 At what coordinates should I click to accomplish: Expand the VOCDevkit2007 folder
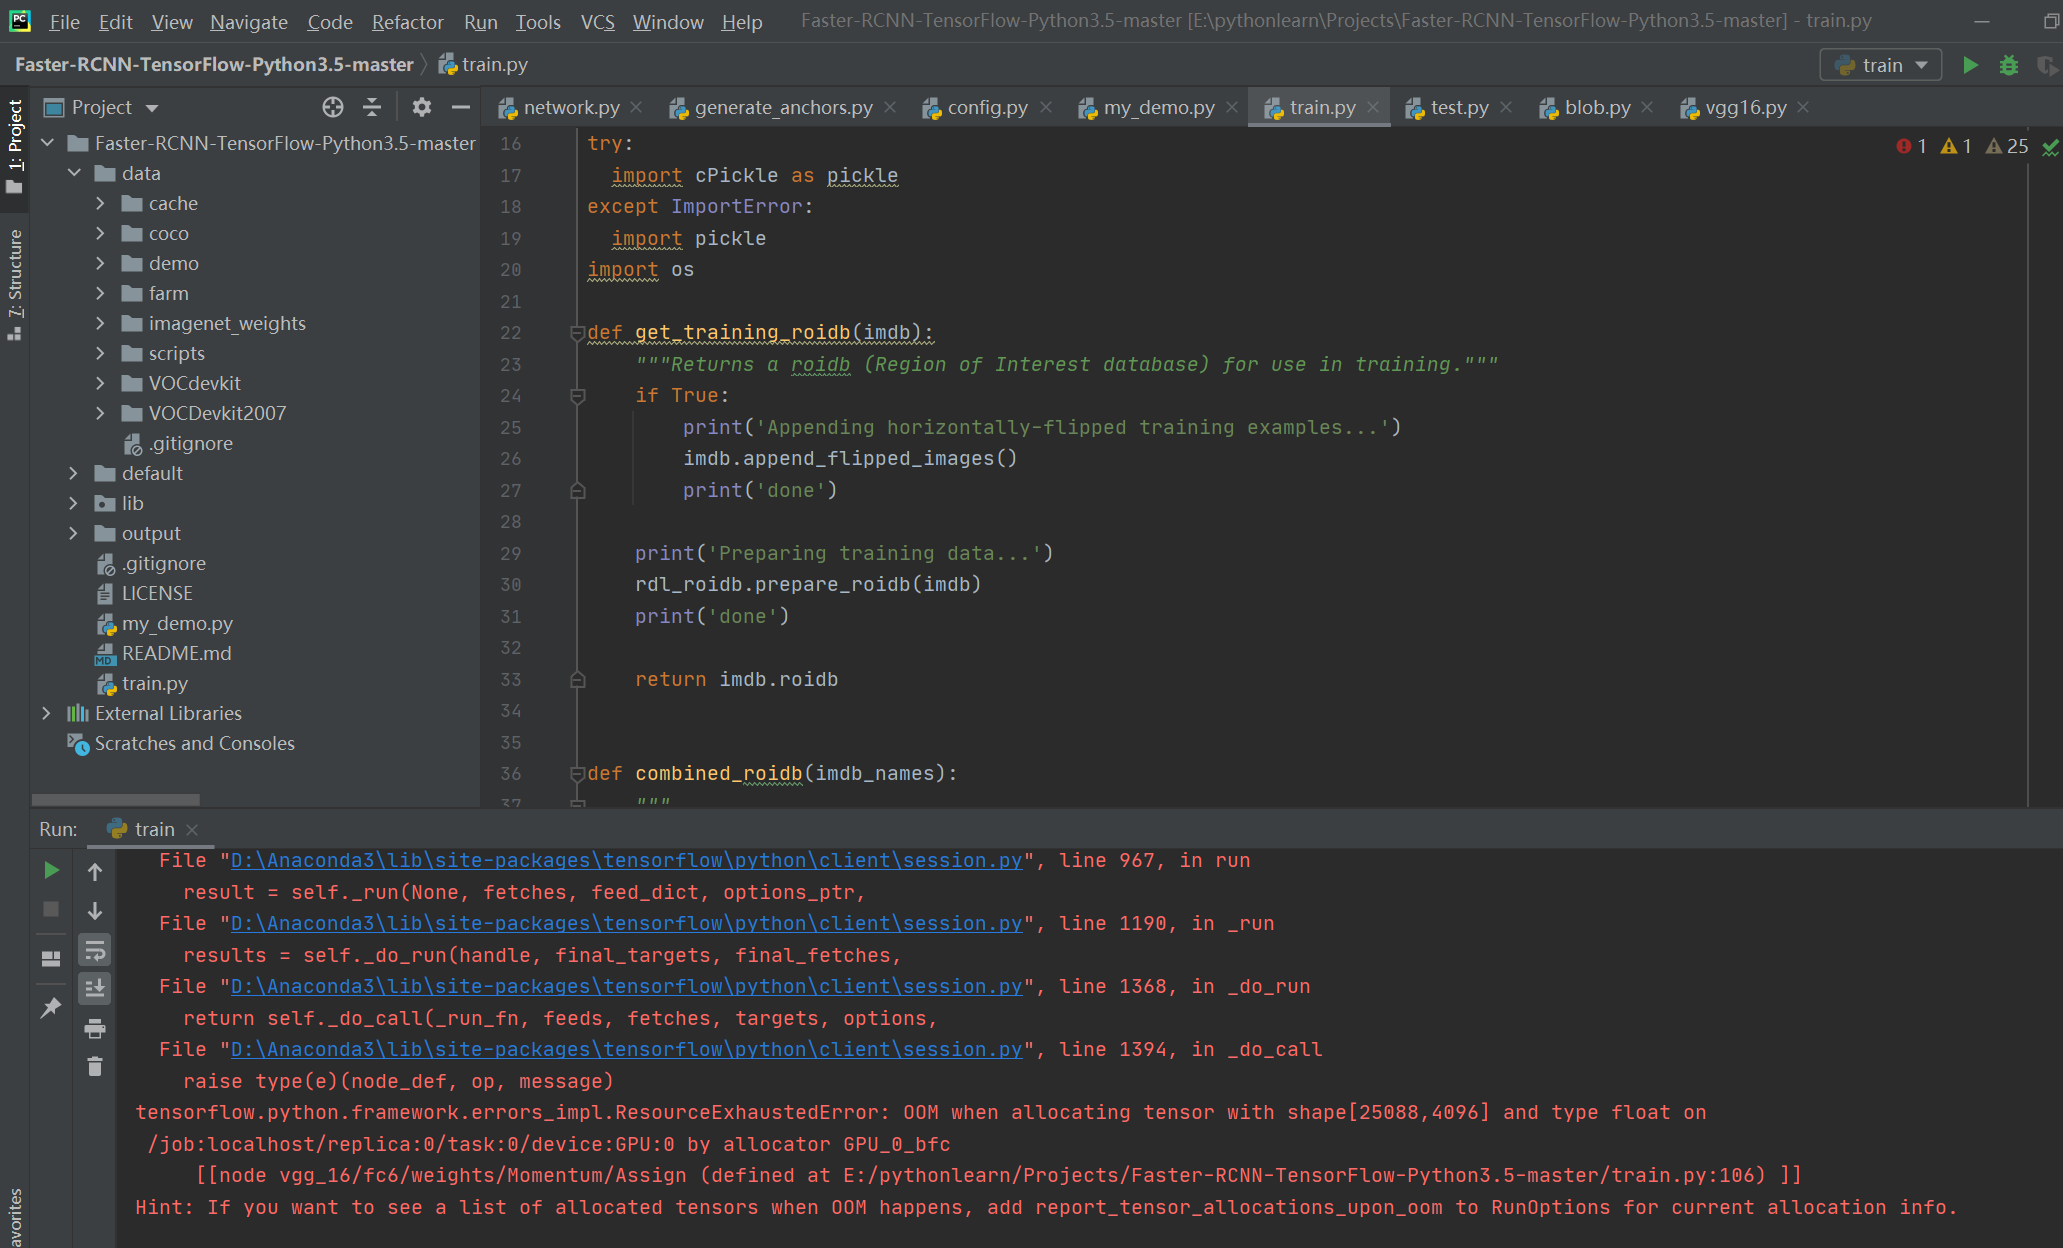pyautogui.click(x=100, y=413)
